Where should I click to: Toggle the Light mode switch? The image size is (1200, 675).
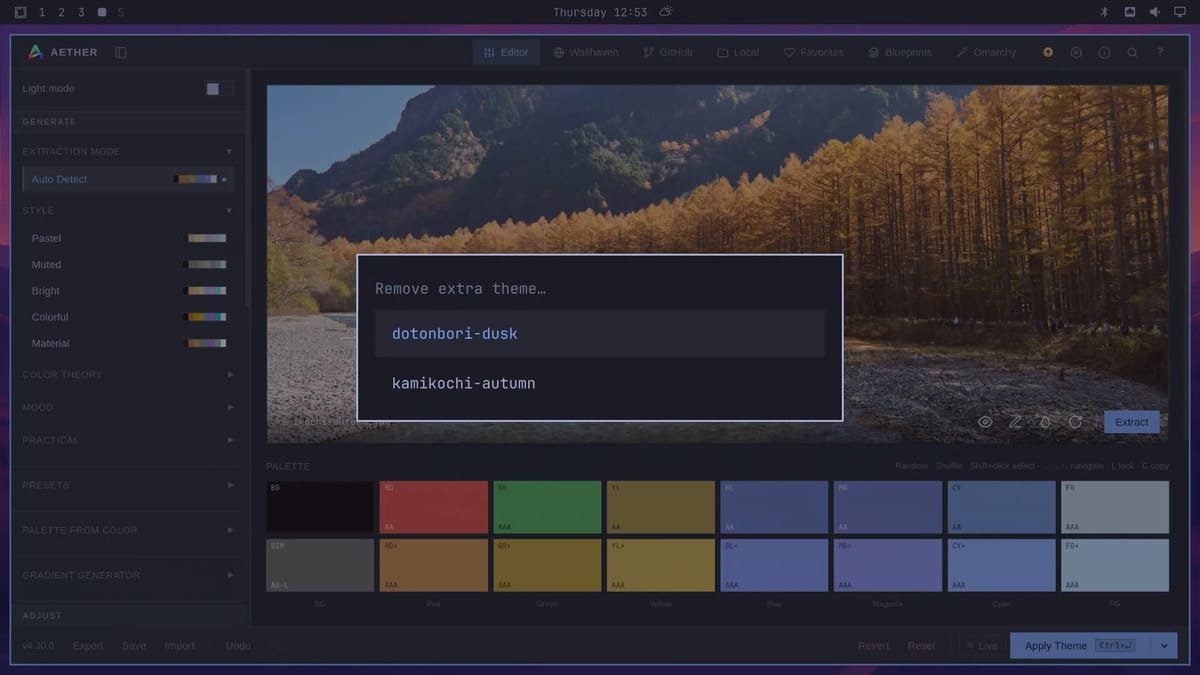tap(220, 88)
